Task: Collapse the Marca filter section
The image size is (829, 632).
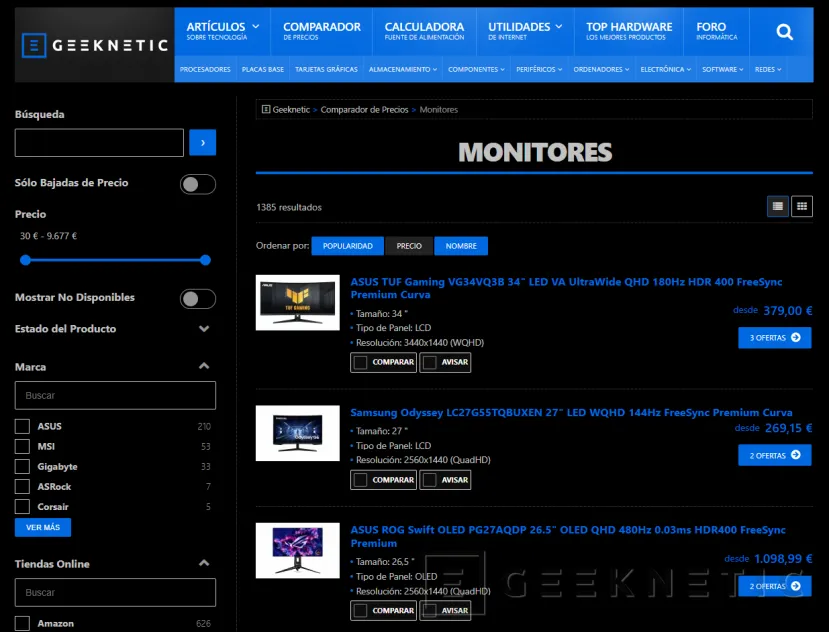Action: tap(204, 366)
